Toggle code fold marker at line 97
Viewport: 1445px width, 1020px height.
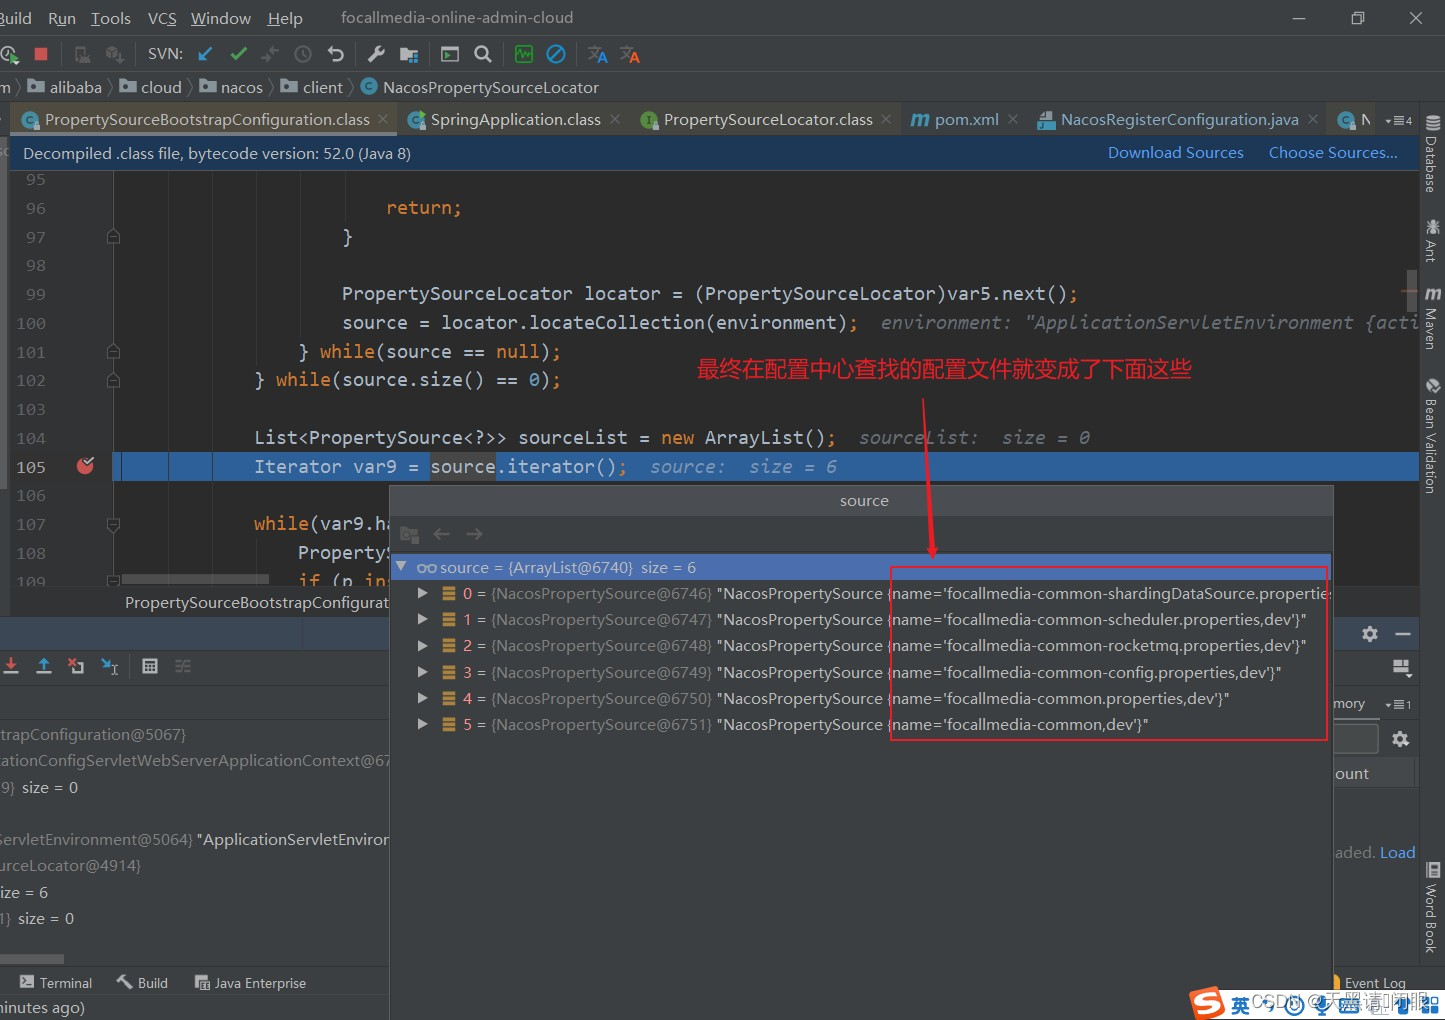113,237
